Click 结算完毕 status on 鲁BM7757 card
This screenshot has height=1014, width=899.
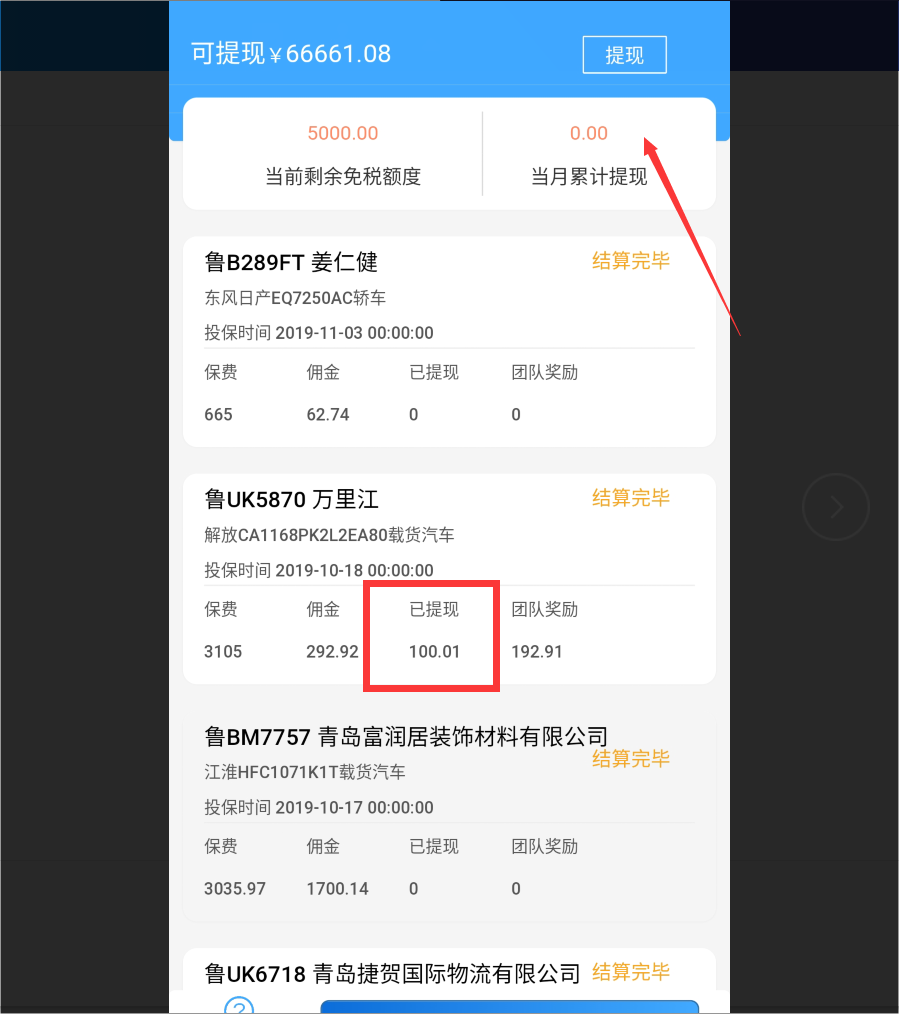(x=631, y=759)
